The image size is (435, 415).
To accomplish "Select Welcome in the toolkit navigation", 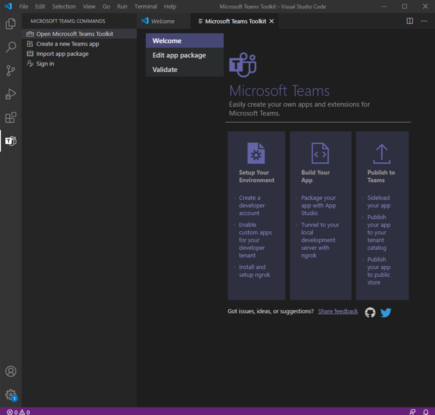I will pos(185,41).
